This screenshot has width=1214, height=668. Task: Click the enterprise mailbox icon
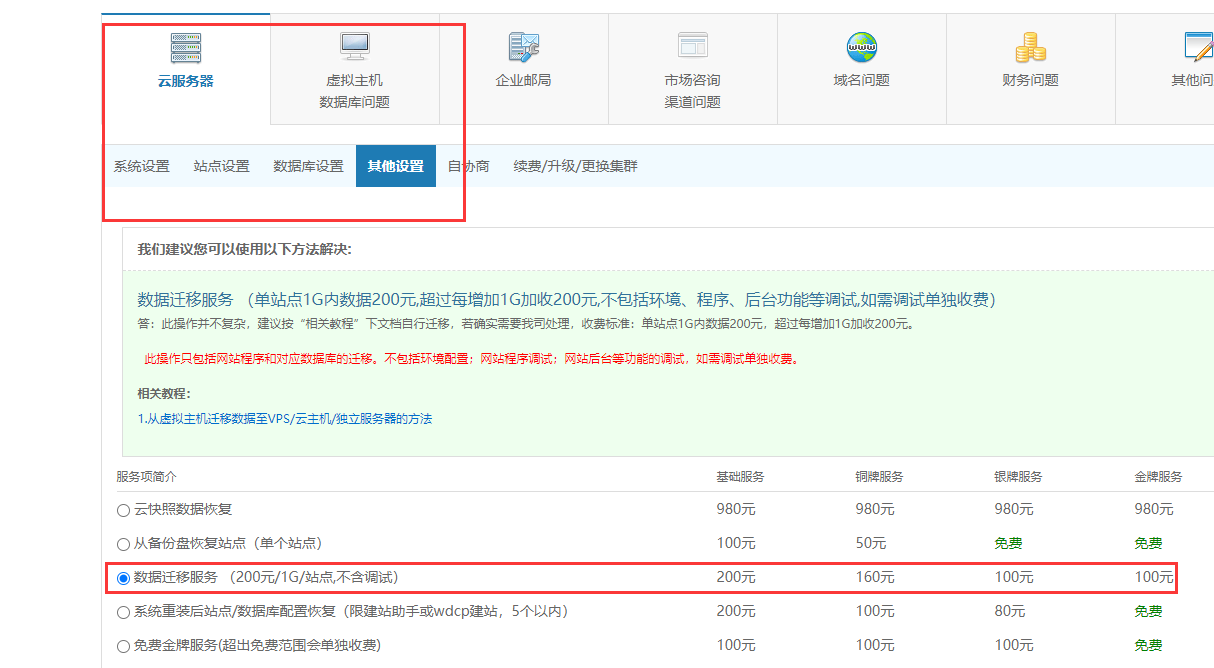523,46
